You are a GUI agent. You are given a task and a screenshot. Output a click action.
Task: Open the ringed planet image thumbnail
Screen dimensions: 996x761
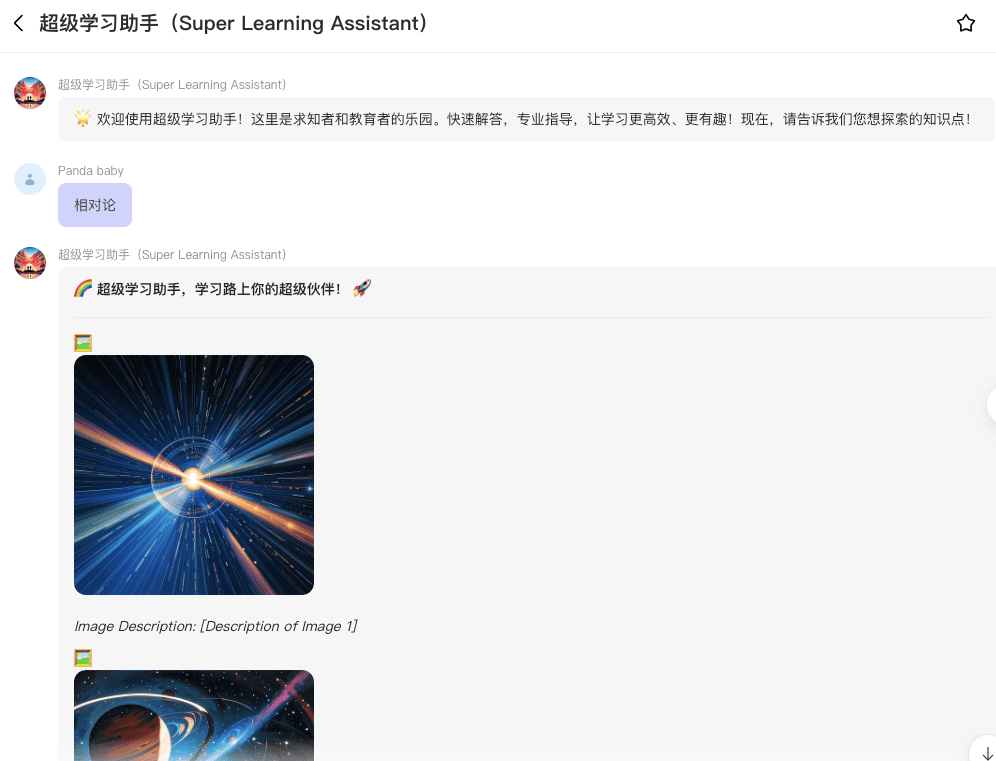pyautogui.click(x=194, y=715)
